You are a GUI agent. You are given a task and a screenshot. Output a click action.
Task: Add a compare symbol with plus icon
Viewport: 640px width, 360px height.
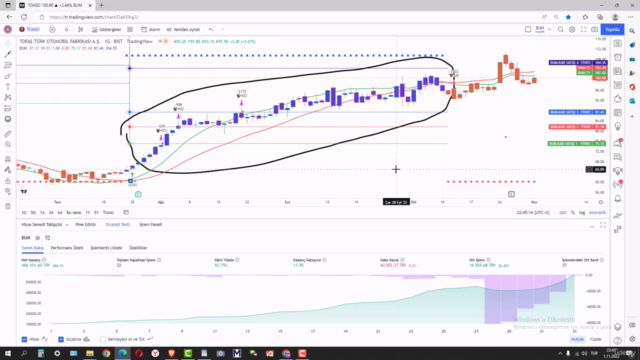(x=52, y=29)
